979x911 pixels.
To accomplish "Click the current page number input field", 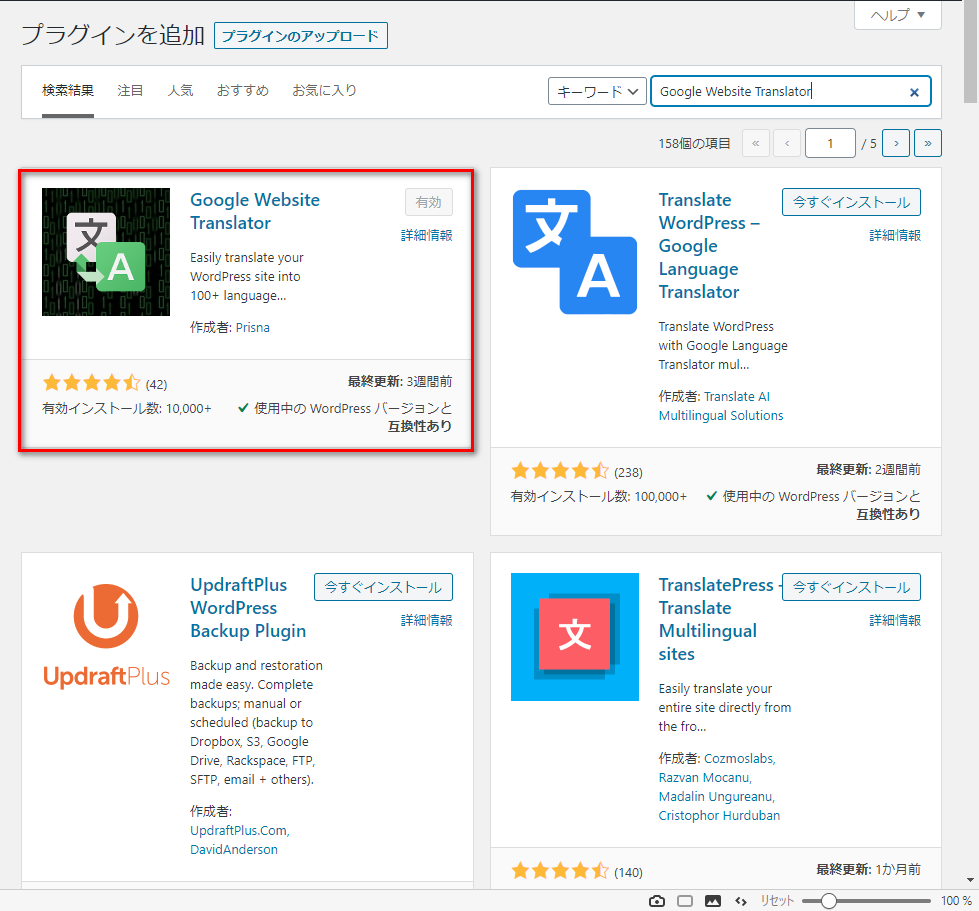I will point(830,143).
